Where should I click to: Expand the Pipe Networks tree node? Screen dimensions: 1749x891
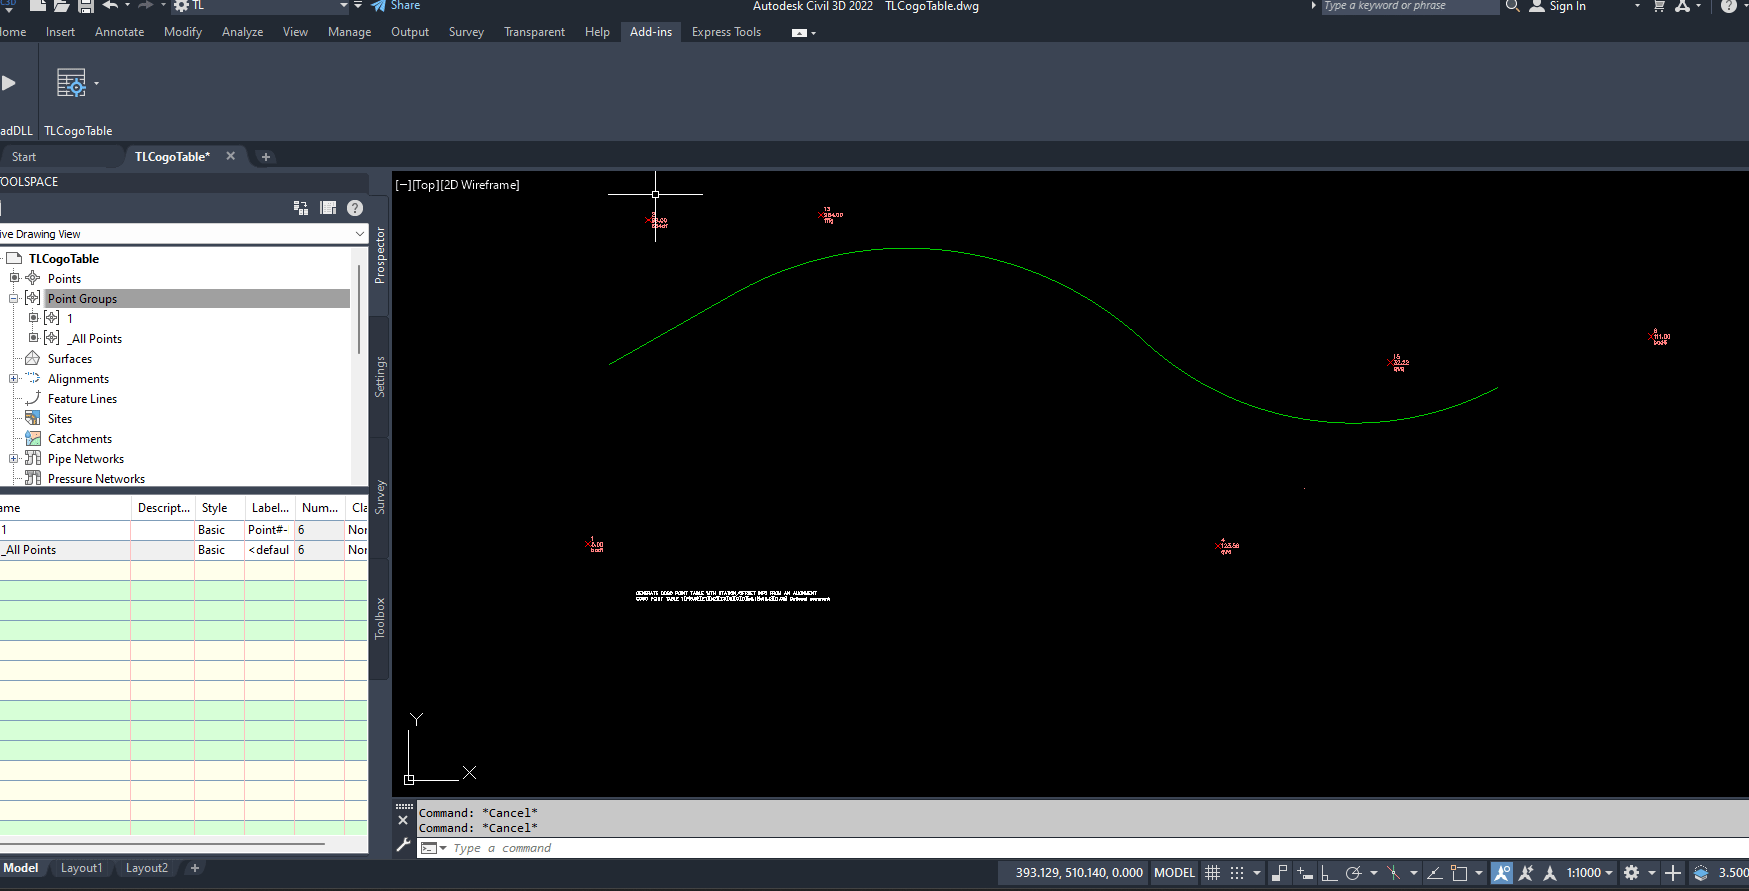14,458
